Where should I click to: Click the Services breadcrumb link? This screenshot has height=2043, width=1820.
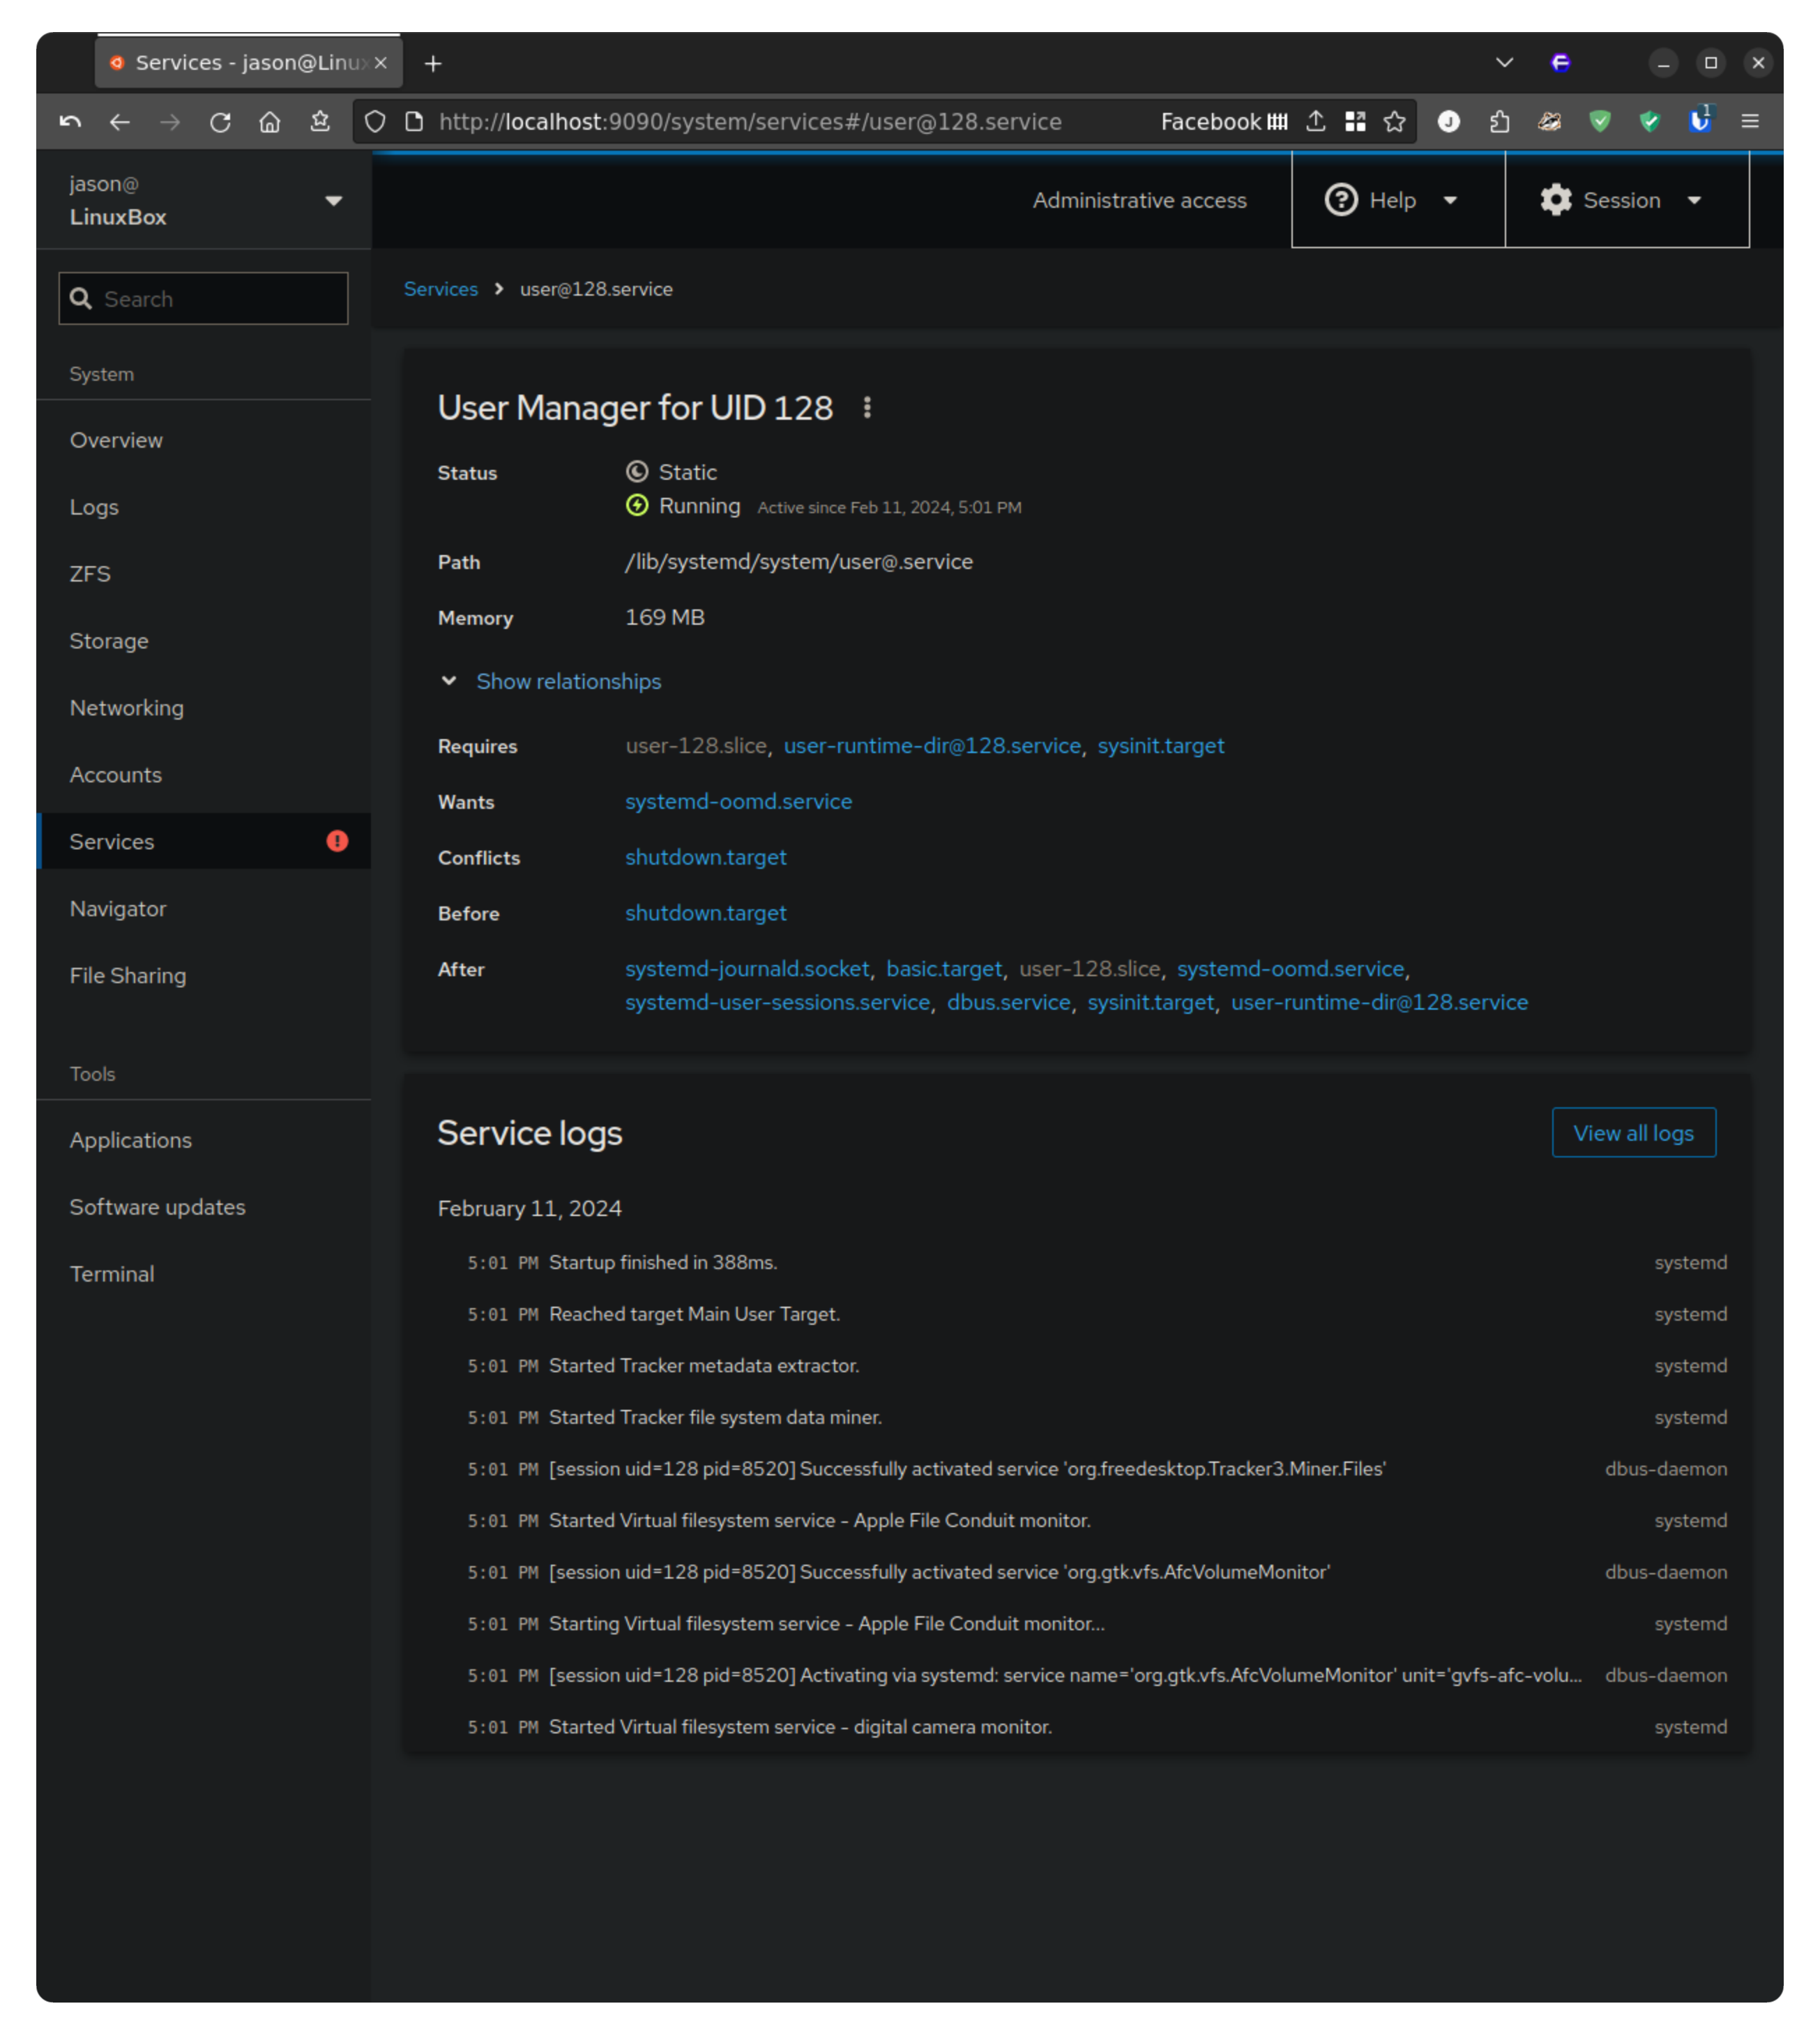click(440, 289)
